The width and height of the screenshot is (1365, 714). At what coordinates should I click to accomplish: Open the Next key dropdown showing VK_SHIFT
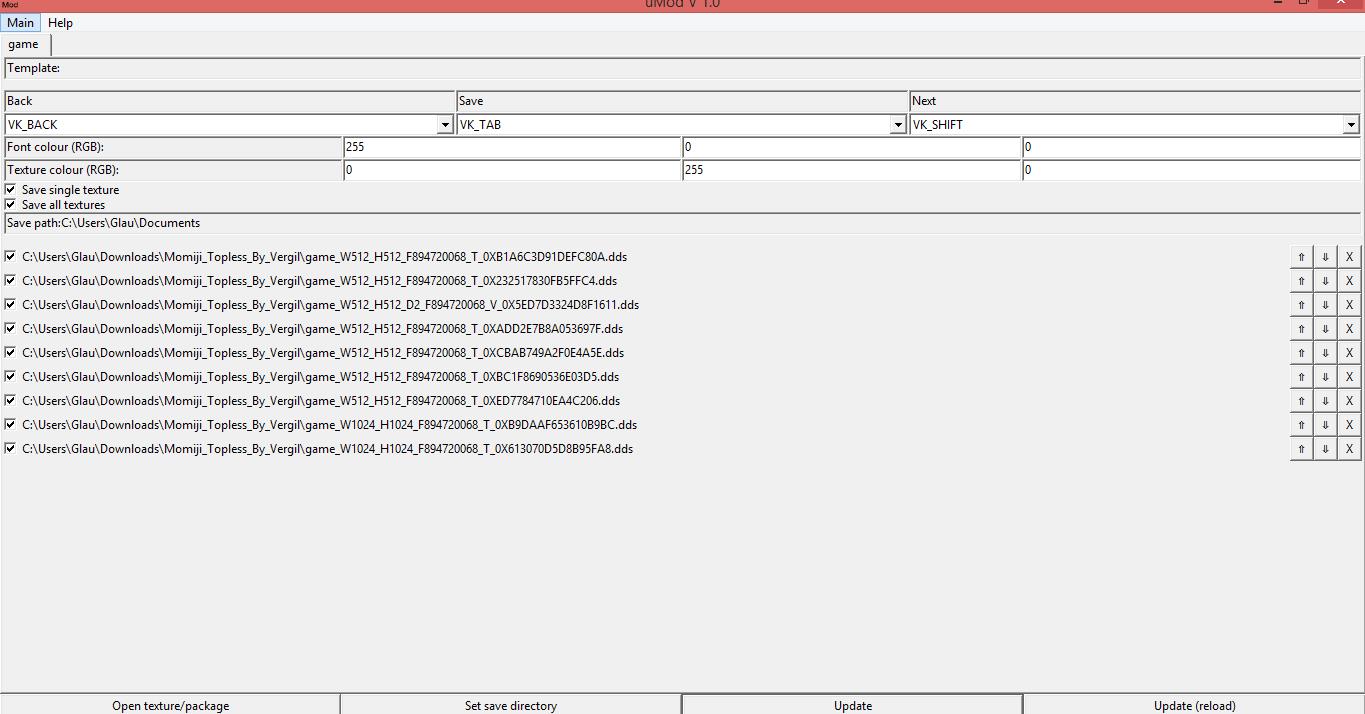pos(1351,125)
